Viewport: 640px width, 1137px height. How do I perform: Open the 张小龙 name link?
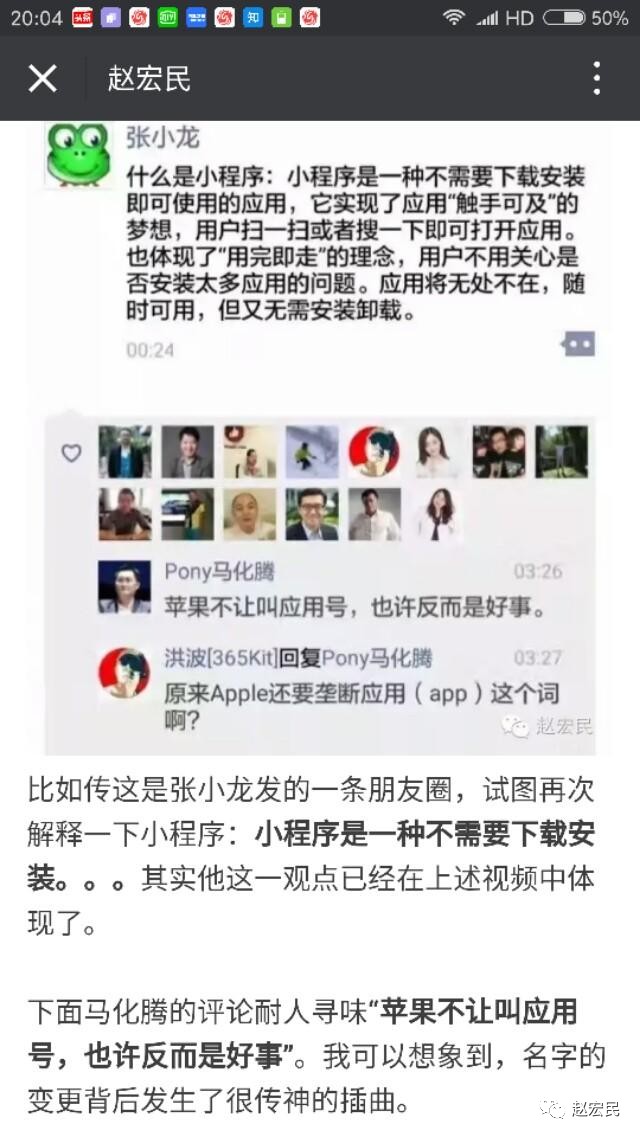click(x=162, y=136)
